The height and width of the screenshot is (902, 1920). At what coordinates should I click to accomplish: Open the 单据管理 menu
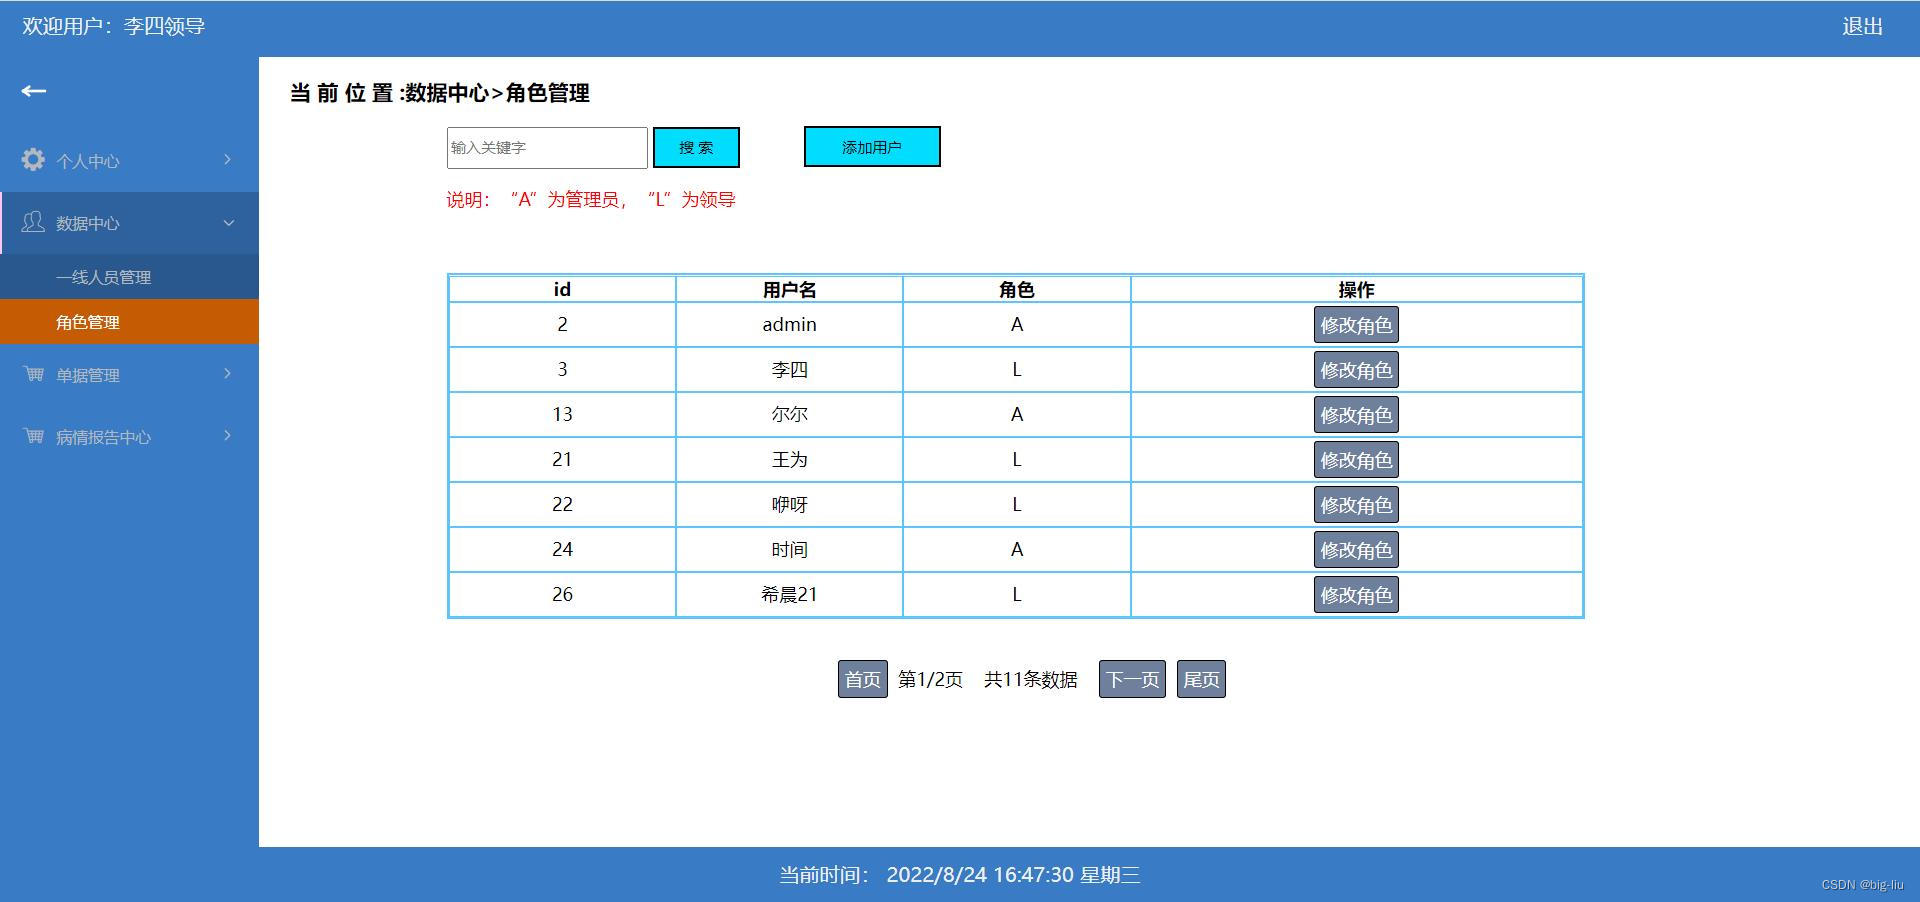click(x=129, y=374)
